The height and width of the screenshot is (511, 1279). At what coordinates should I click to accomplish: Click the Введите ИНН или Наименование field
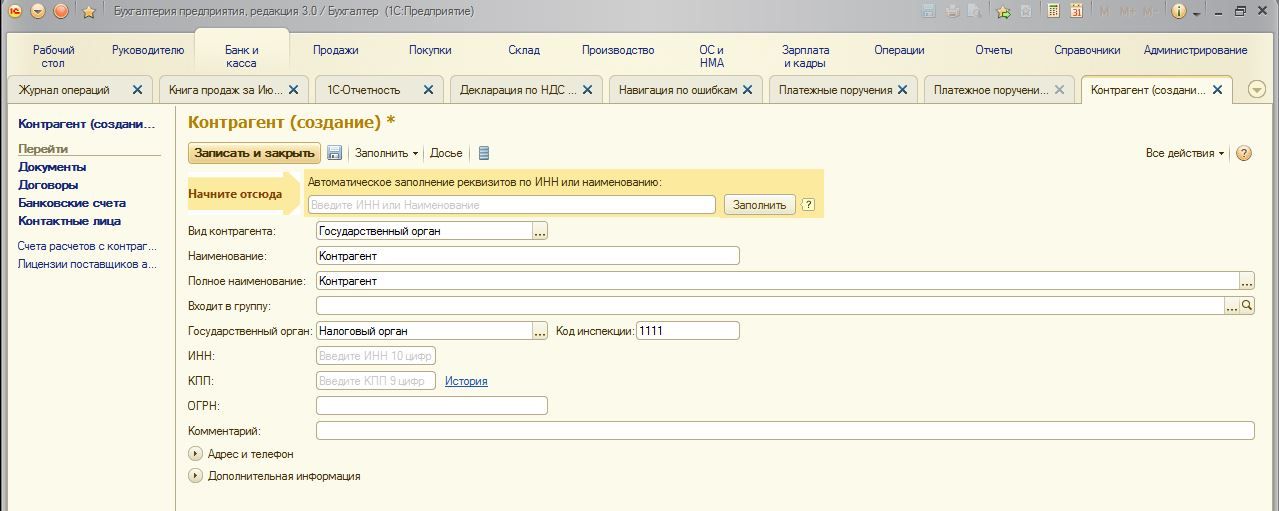pyautogui.click(x=512, y=205)
